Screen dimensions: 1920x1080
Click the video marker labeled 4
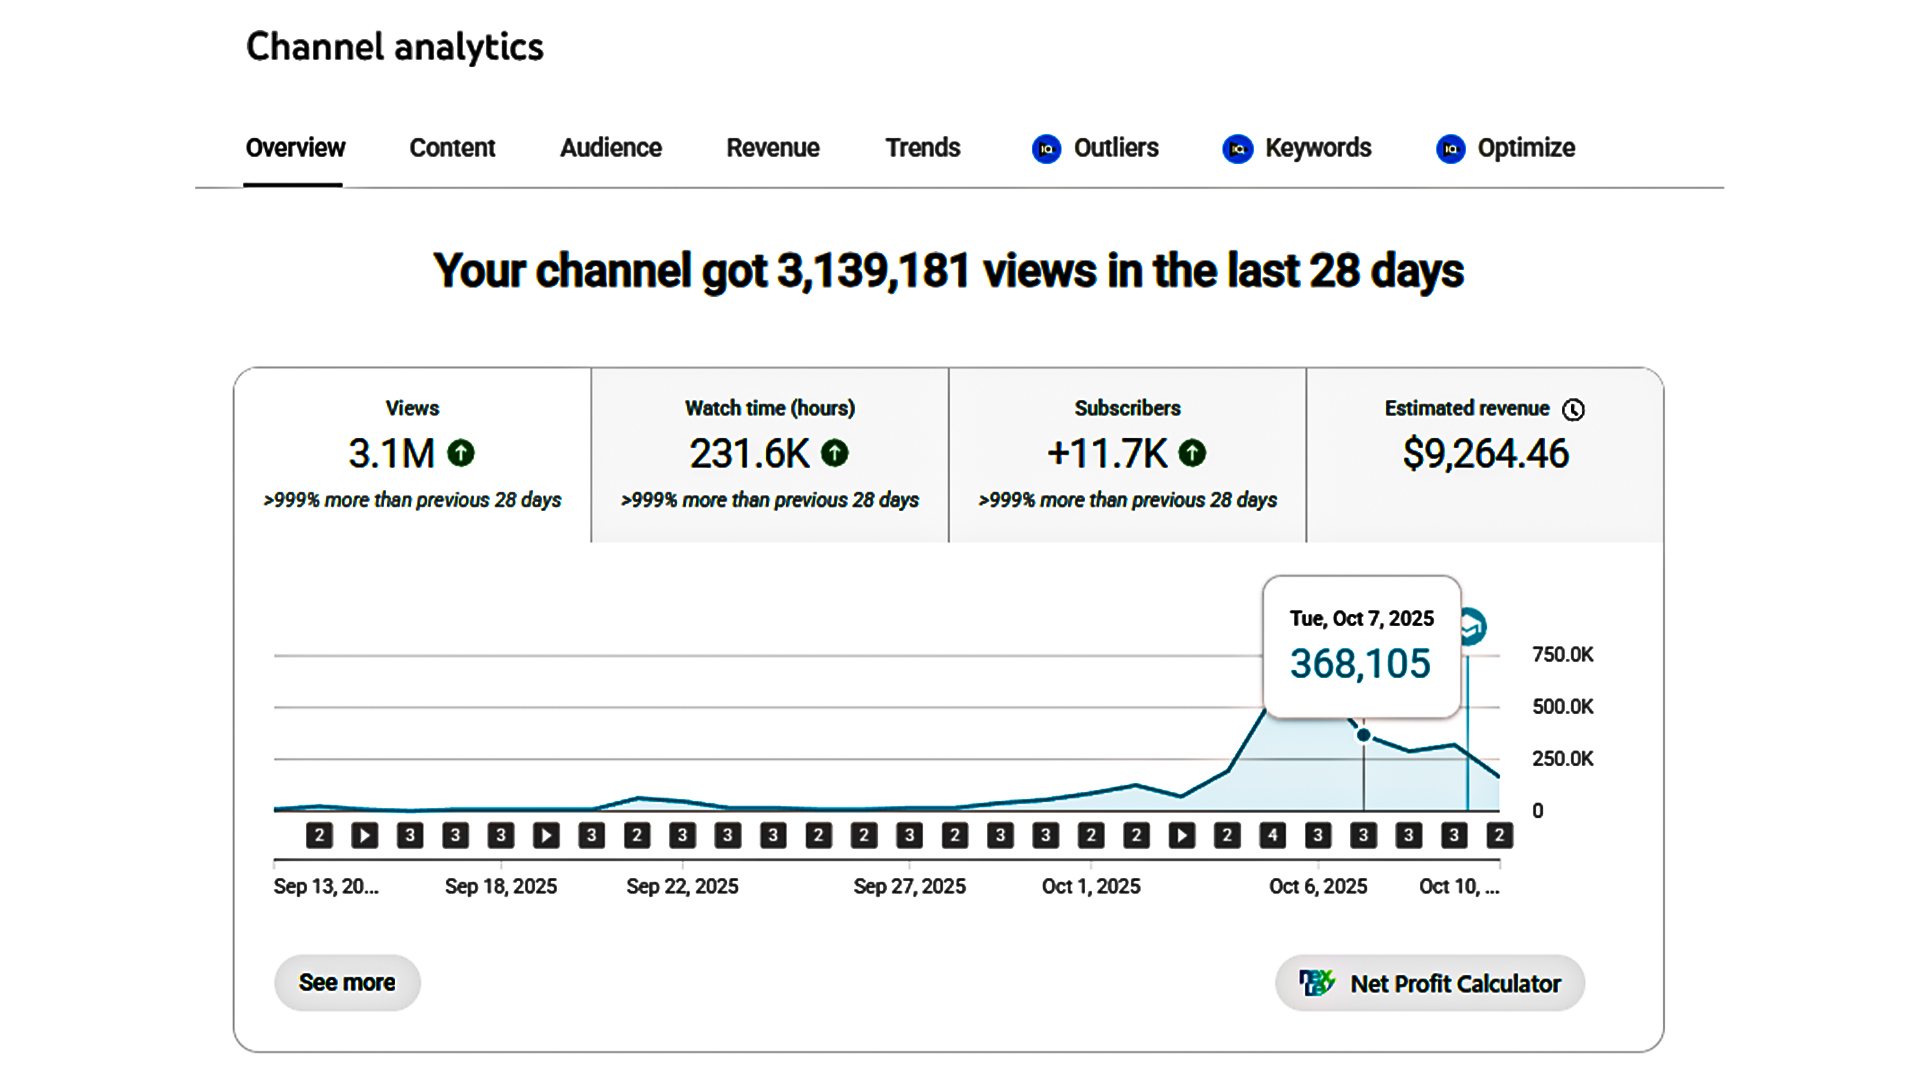[1272, 835]
